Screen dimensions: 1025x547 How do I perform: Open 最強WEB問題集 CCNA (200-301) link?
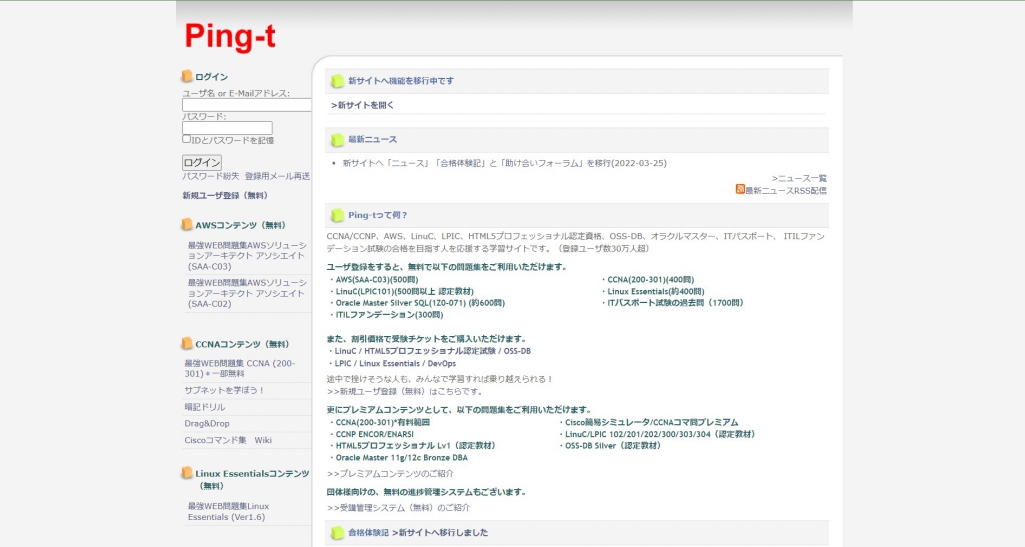(239, 369)
